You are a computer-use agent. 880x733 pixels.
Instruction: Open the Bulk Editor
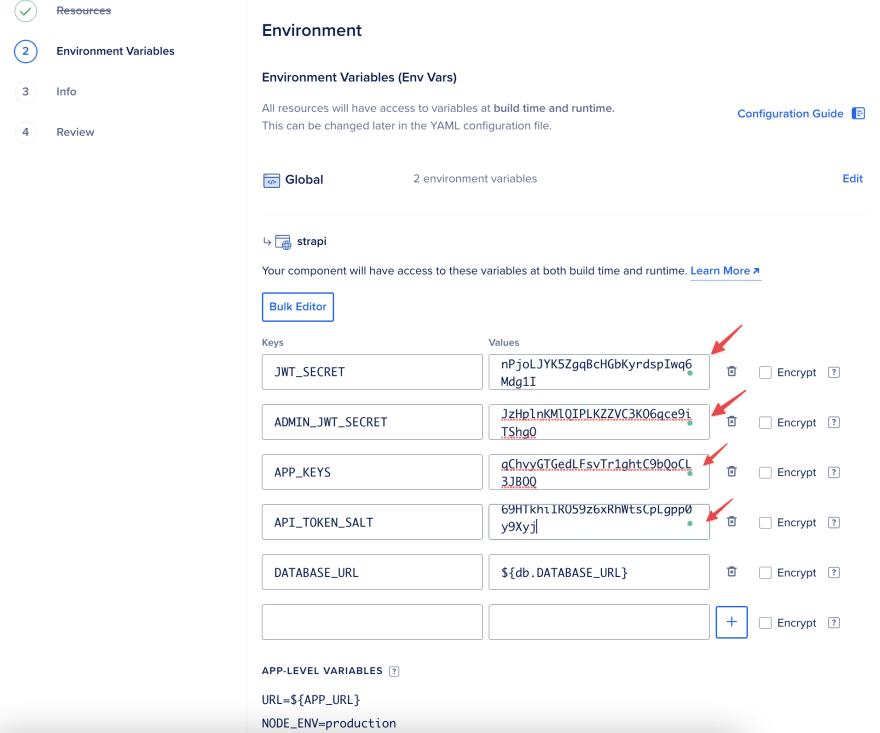(x=297, y=307)
